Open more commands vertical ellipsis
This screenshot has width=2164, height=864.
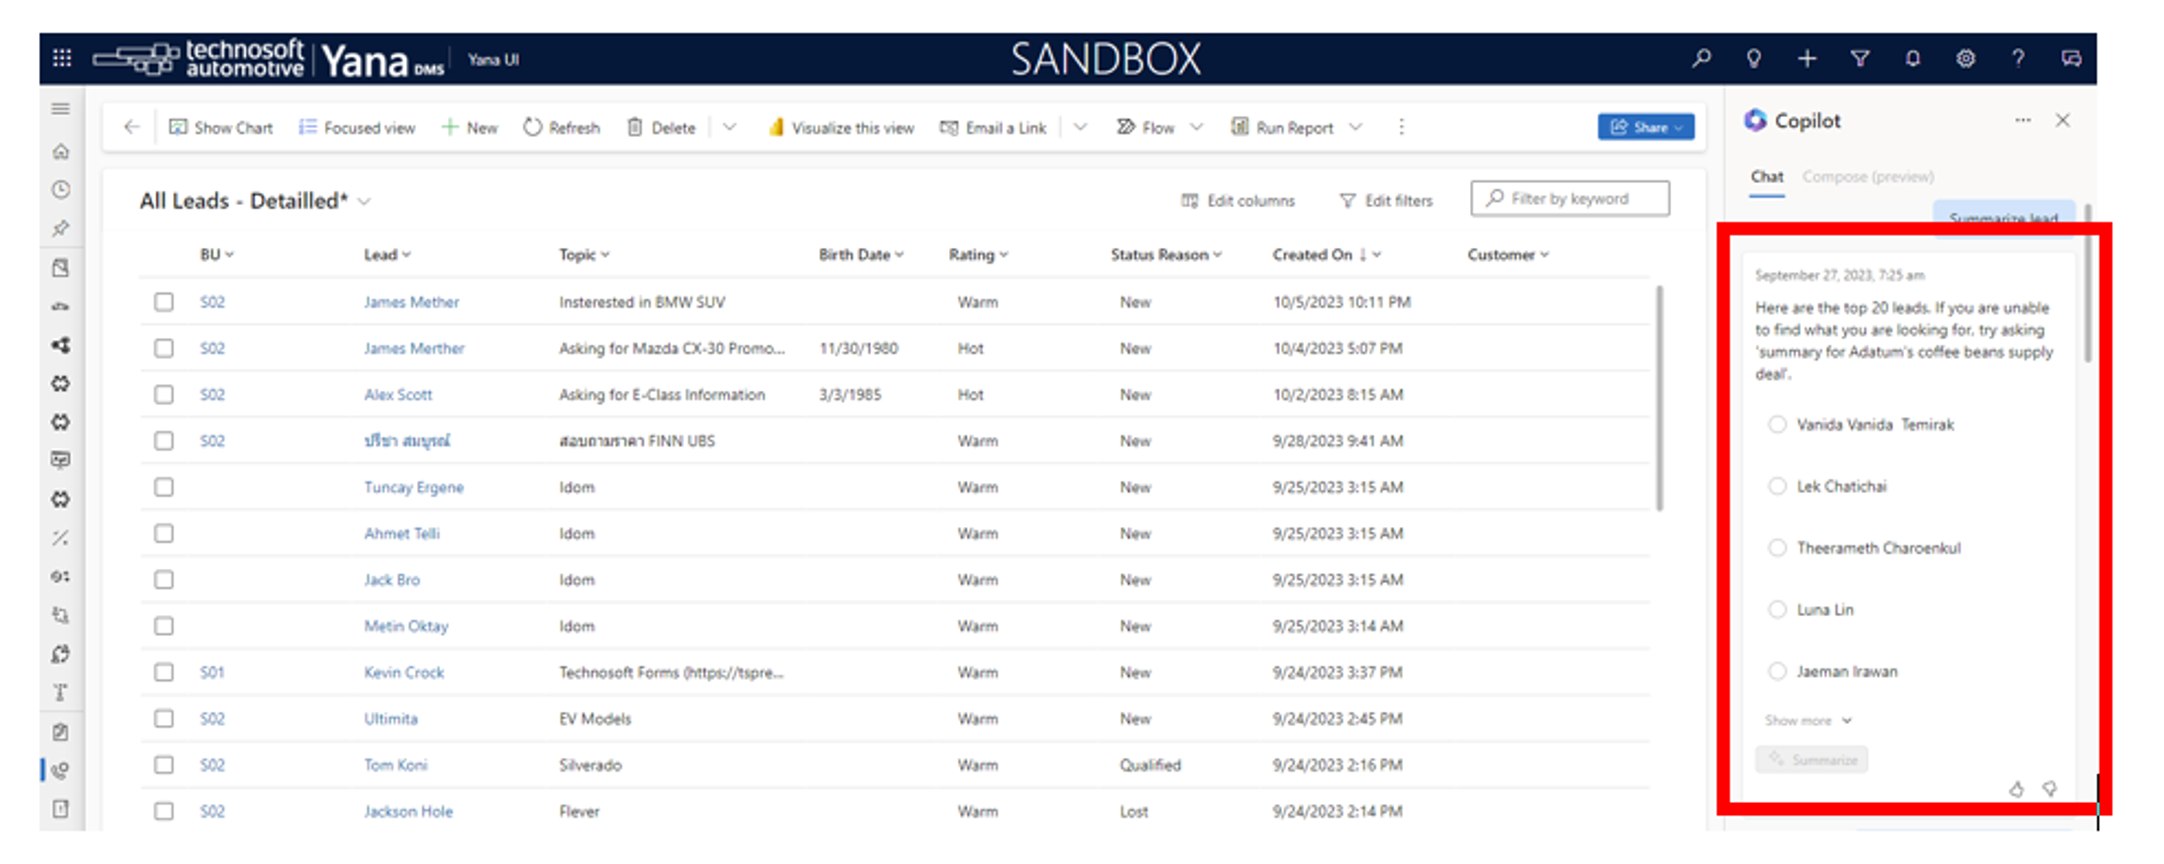(1401, 127)
